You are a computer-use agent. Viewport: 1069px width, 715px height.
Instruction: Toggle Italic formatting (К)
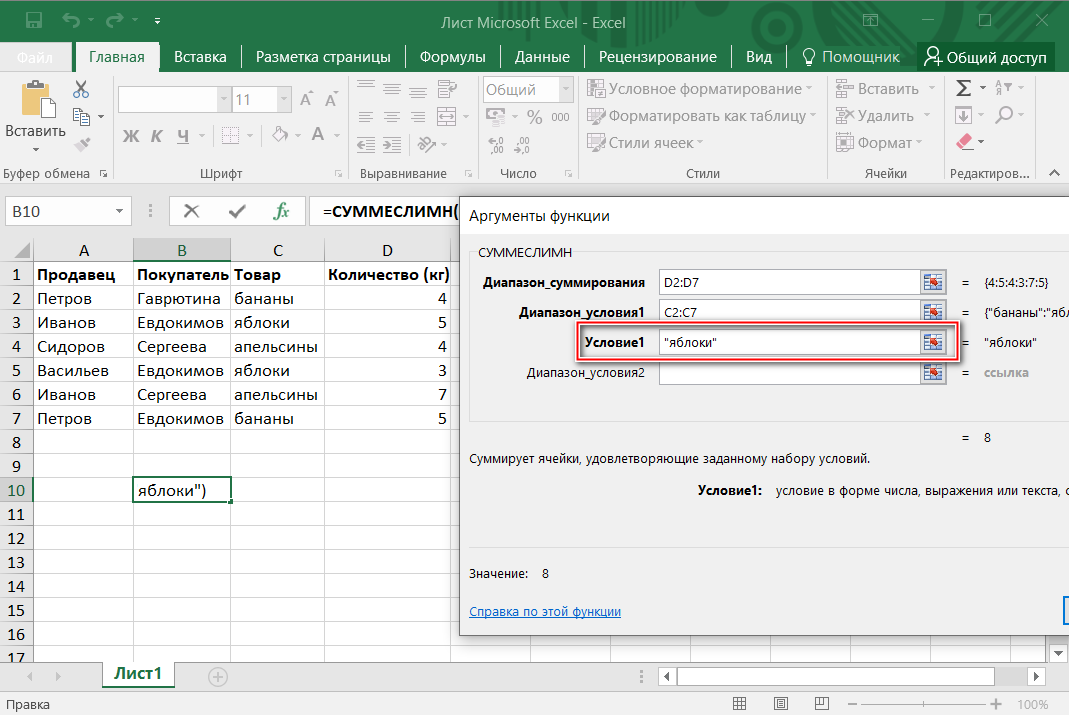(157, 136)
